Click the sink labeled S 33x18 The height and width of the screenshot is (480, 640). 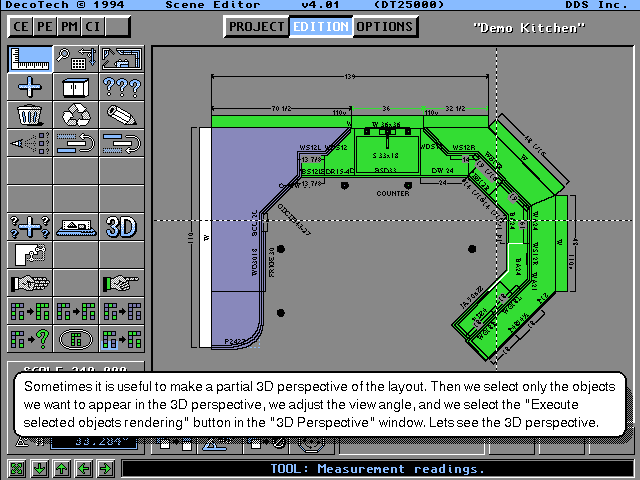386,156
